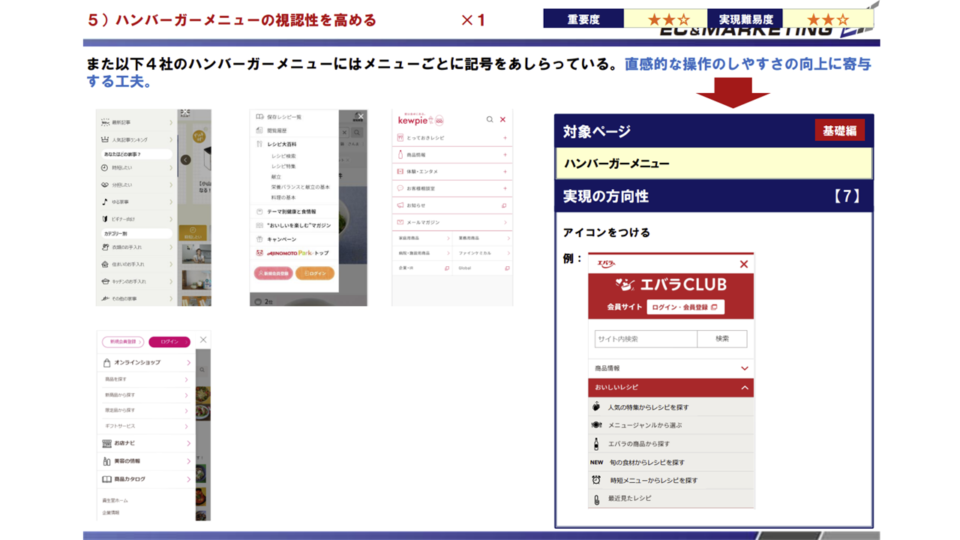The image size is (960, 540).
Task: Open the お店ナビ chevron arrow
Action: (188, 443)
